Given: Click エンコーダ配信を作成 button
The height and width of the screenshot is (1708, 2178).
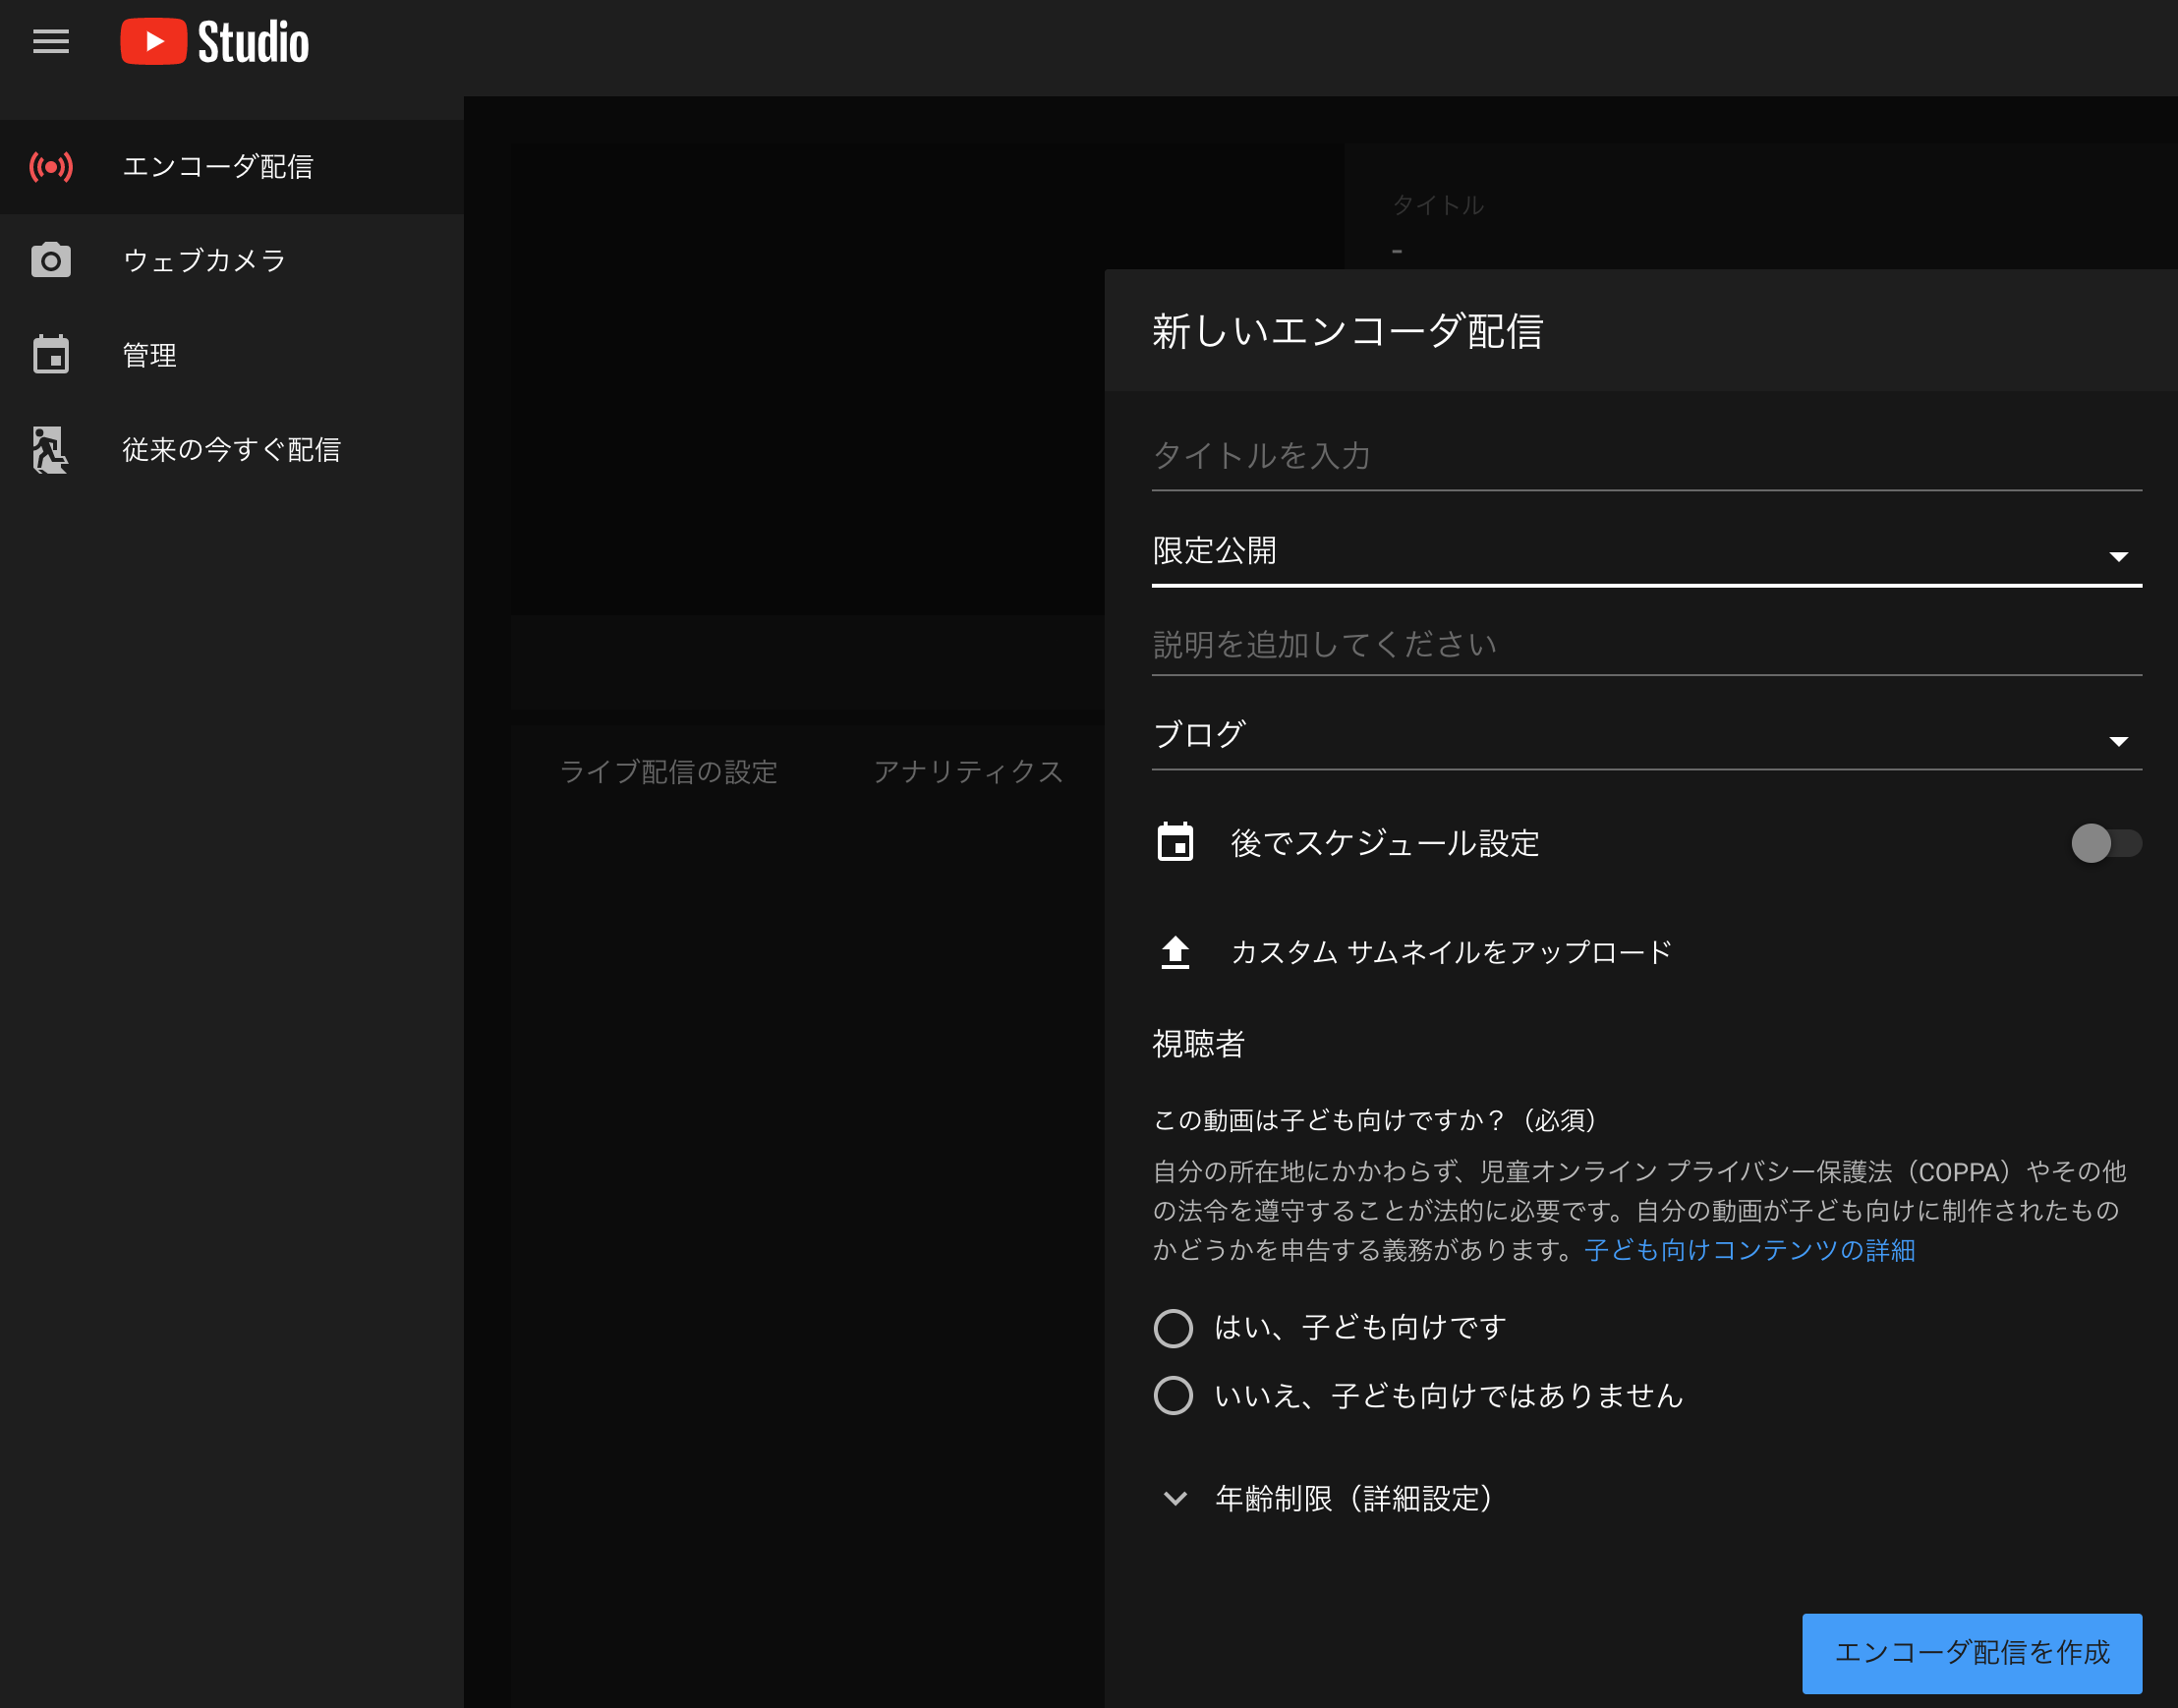Looking at the screenshot, I should pyautogui.click(x=1971, y=1652).
